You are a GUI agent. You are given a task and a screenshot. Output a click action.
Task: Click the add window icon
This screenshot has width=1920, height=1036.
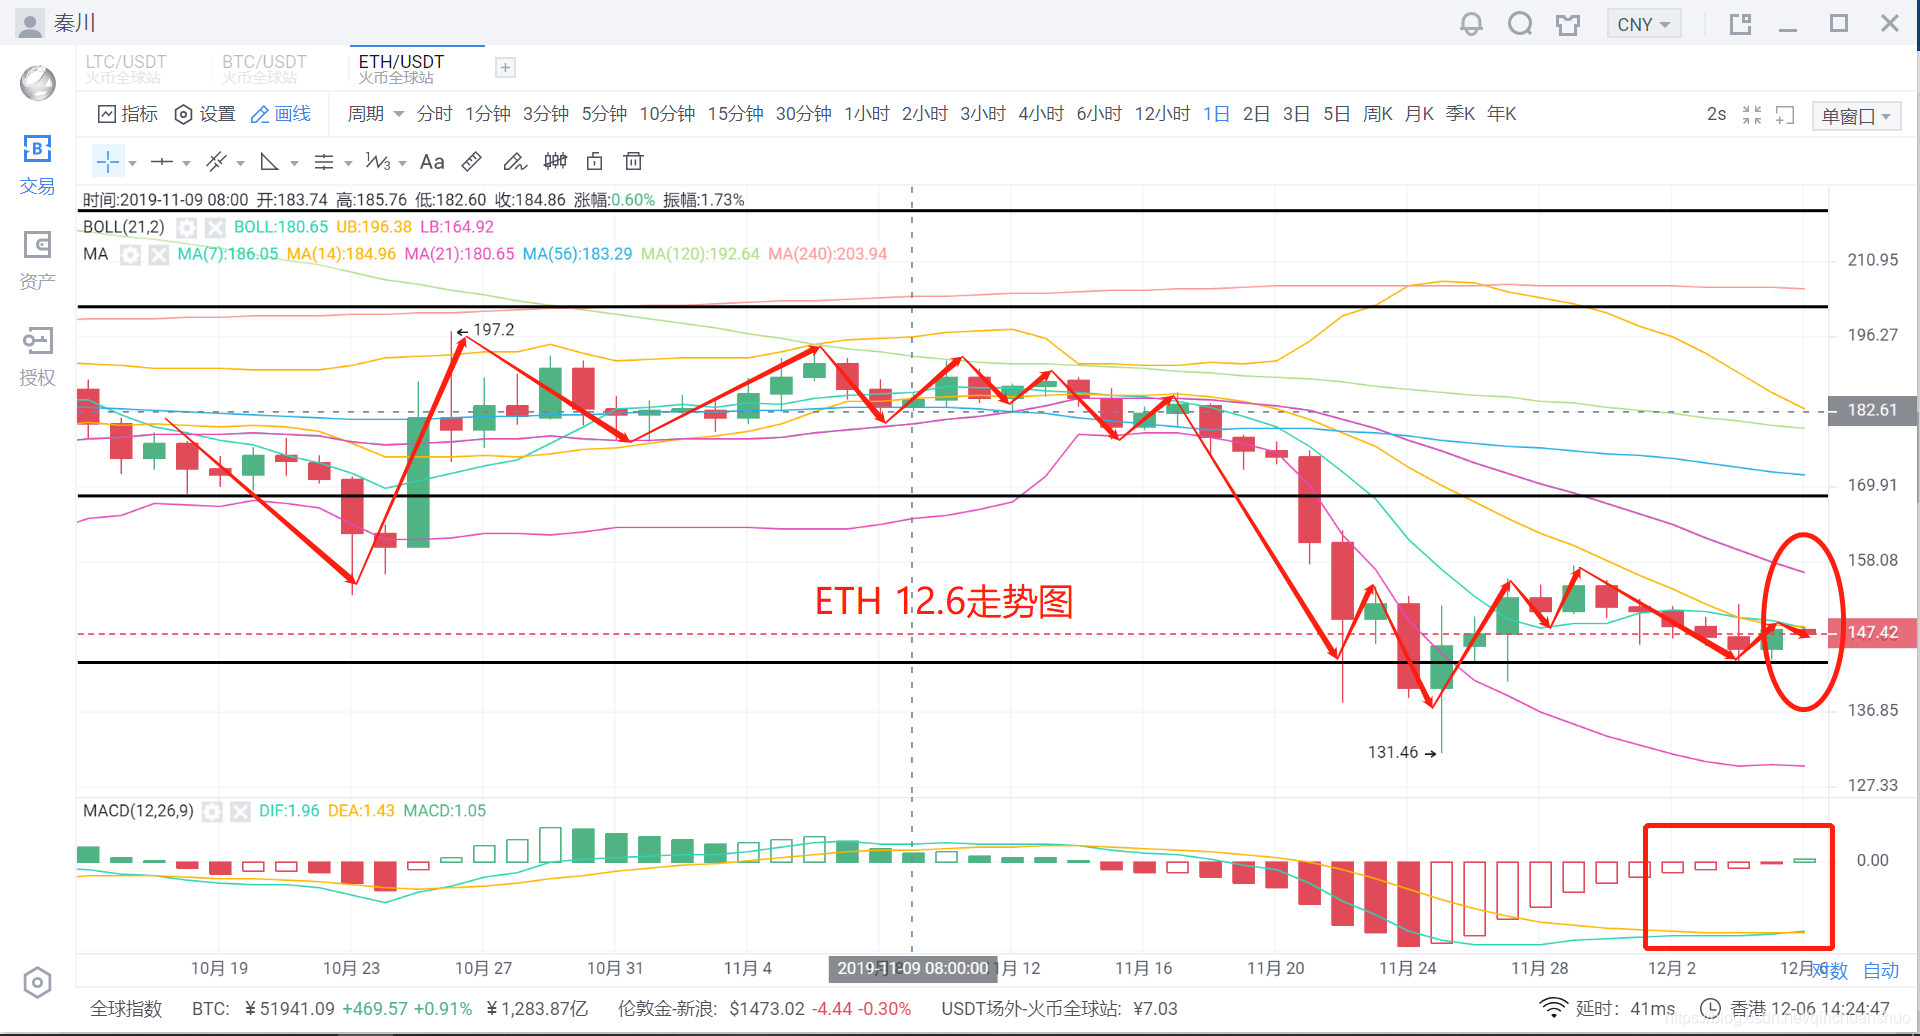pyautogui.click(x=1785, y=115)
